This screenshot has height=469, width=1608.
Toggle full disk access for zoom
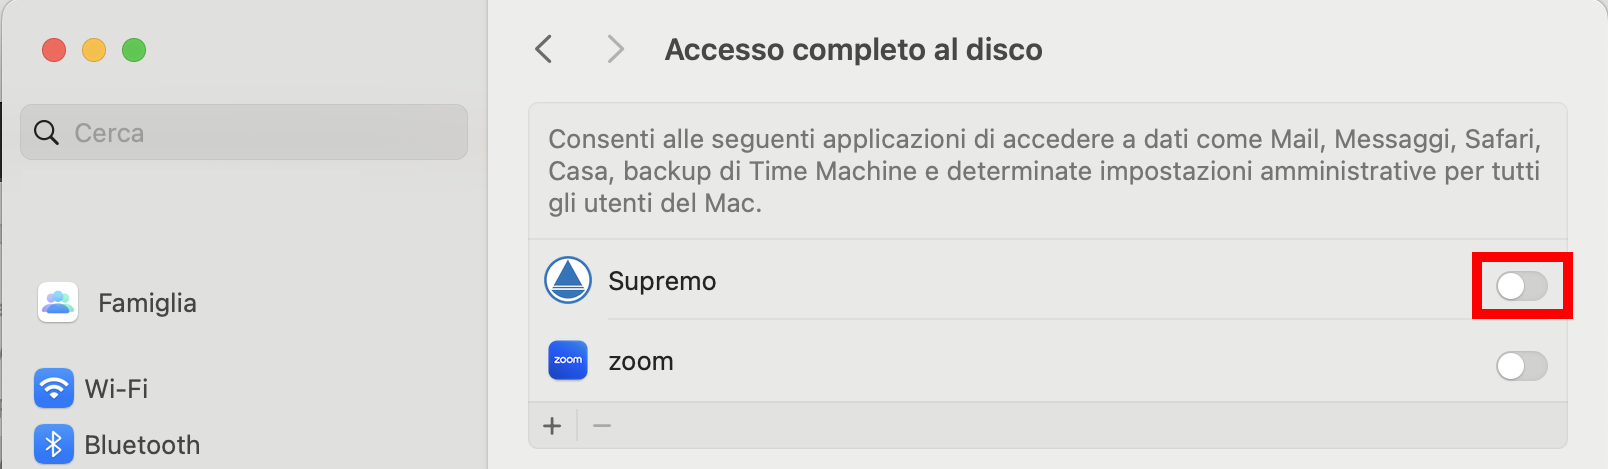[x=1521, y=366]
